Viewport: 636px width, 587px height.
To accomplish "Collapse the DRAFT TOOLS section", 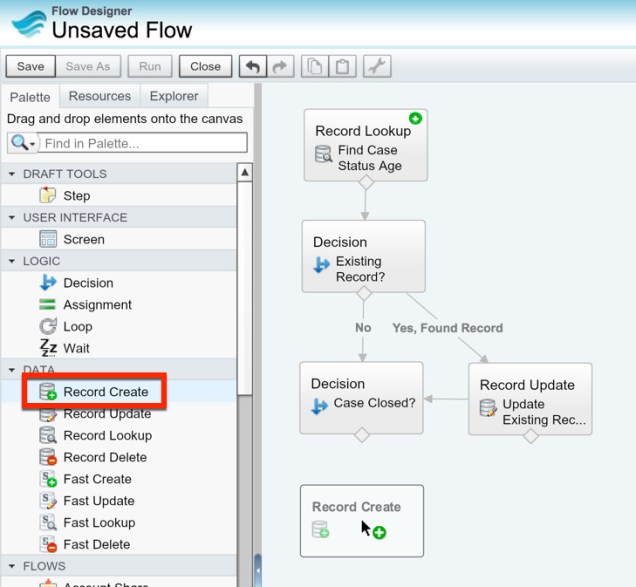I will tap(12, 174).
